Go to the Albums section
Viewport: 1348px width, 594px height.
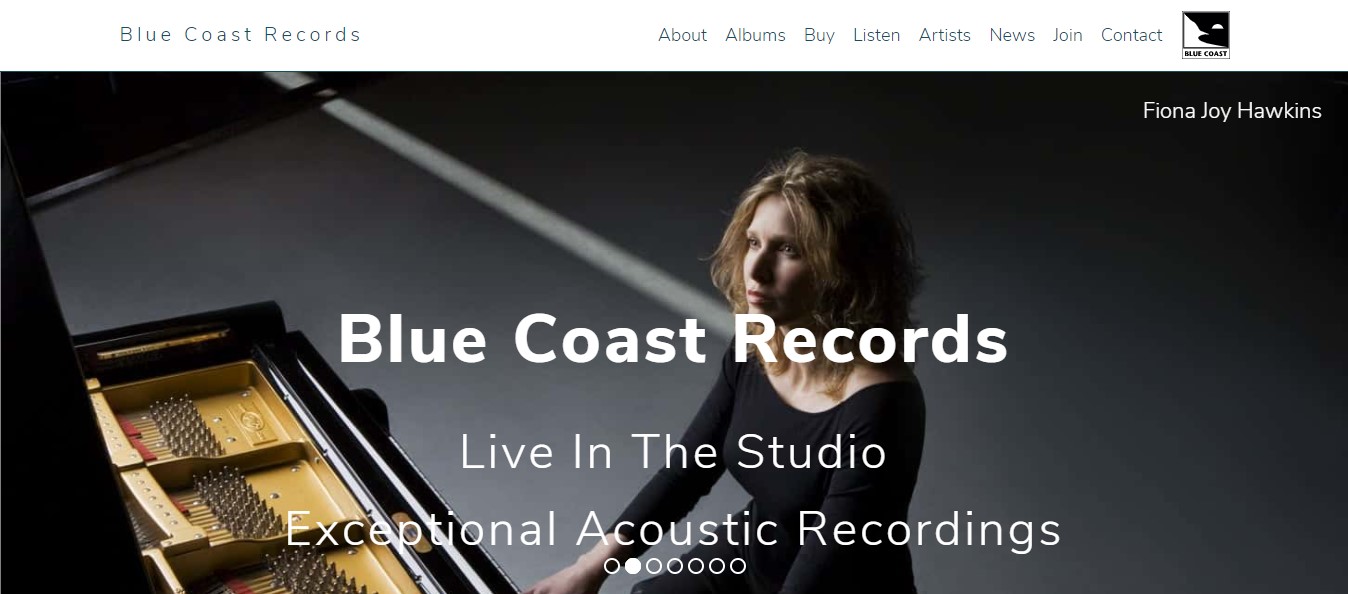point(755,35)
